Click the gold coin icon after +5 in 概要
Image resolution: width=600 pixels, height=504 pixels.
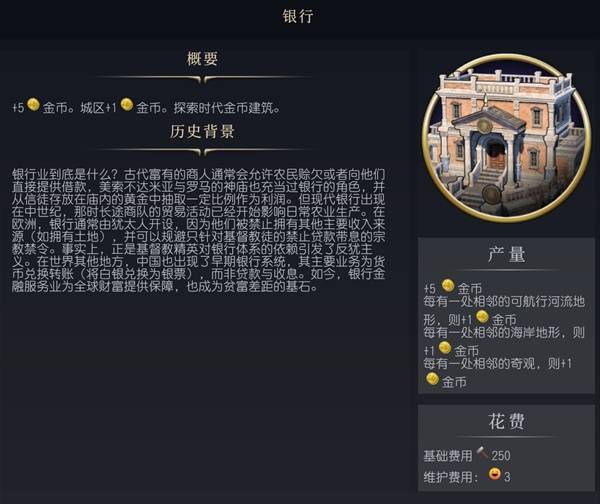click(33, 105)
